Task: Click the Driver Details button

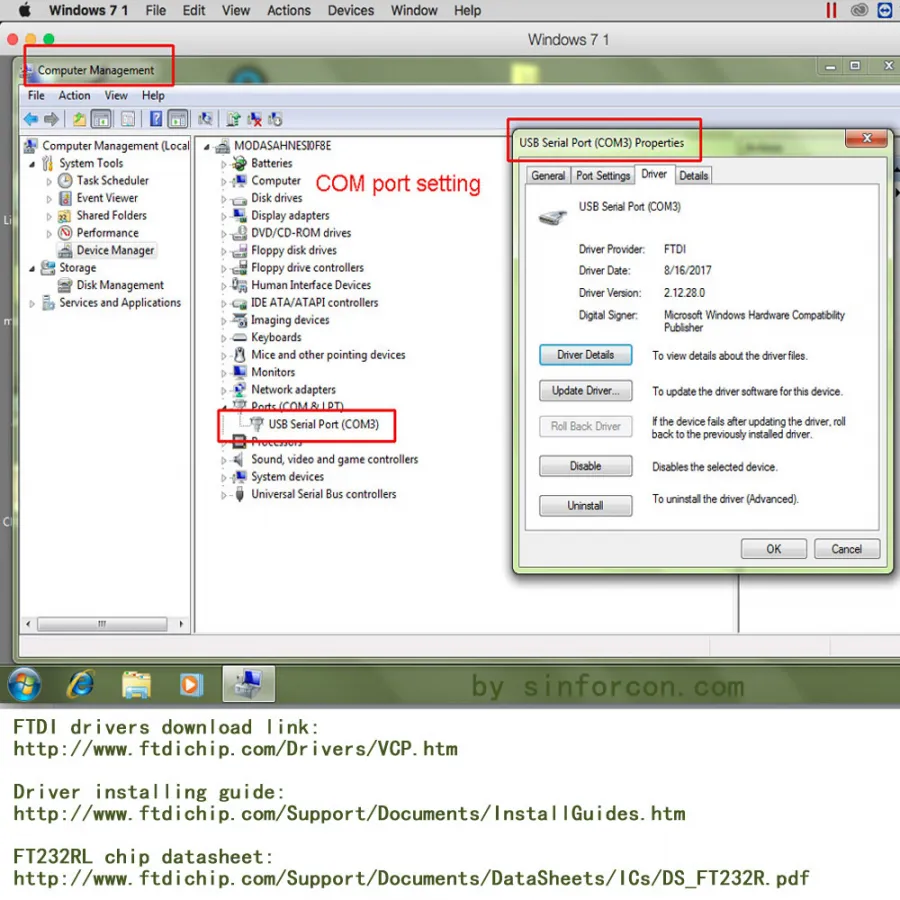Action: [585, 355]
